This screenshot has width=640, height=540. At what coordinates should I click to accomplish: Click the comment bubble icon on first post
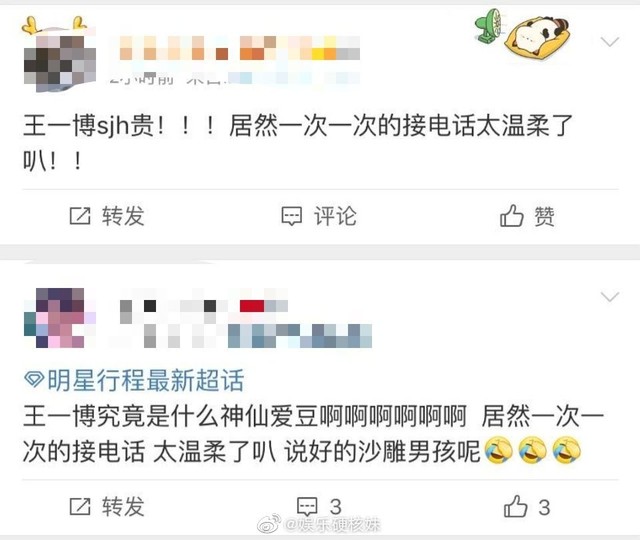click(x=292, y=216)
